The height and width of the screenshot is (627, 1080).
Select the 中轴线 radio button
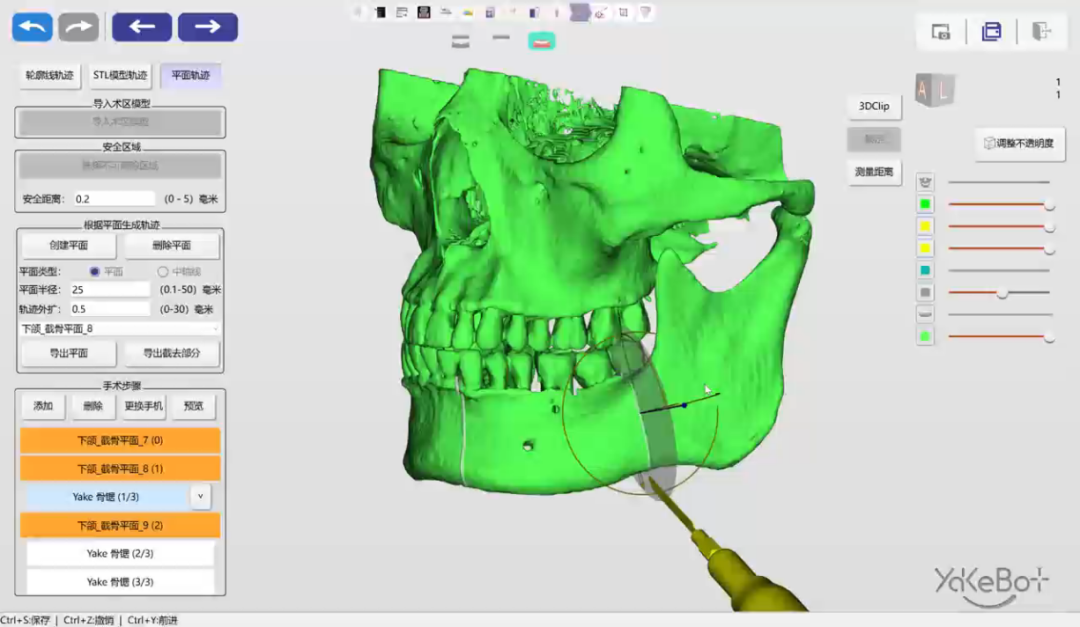pyautogui.click(x=163, y=271)
